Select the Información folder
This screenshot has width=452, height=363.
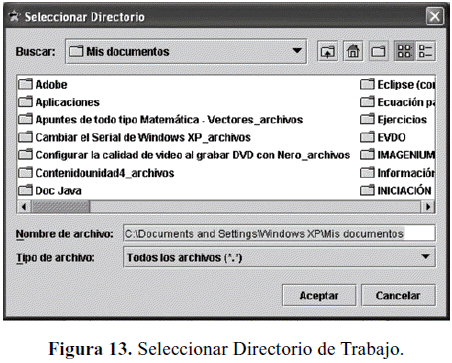coord(398,173)
